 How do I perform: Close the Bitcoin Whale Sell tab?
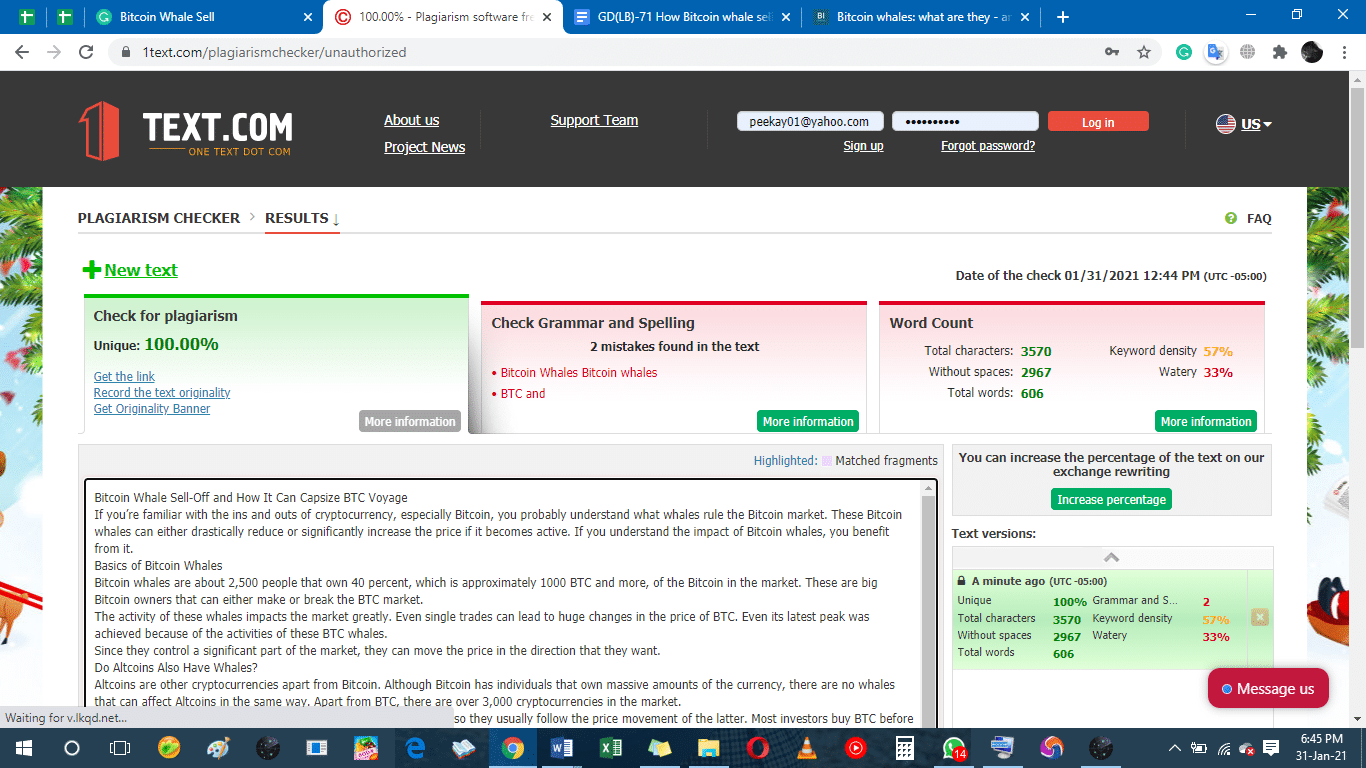306,17
